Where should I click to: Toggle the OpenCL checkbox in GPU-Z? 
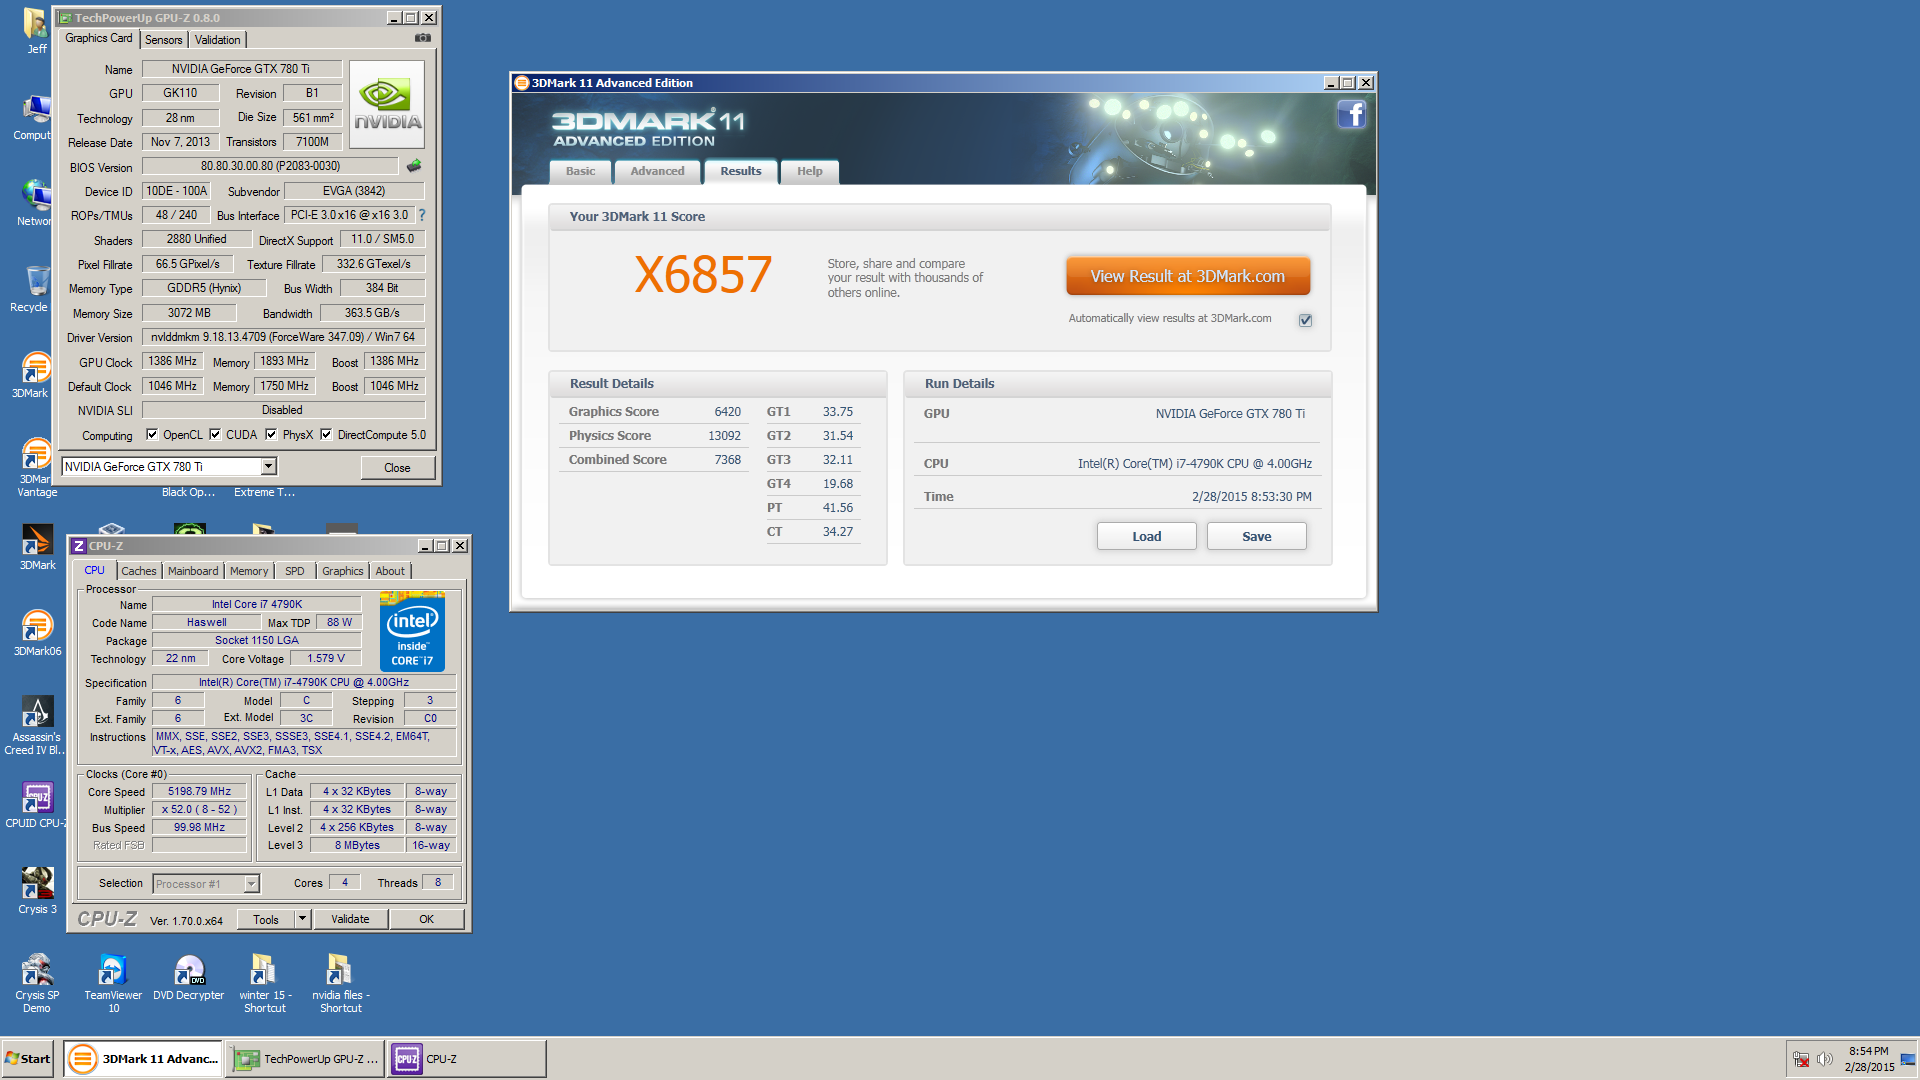pyautogui.click(x=152, y=435)
